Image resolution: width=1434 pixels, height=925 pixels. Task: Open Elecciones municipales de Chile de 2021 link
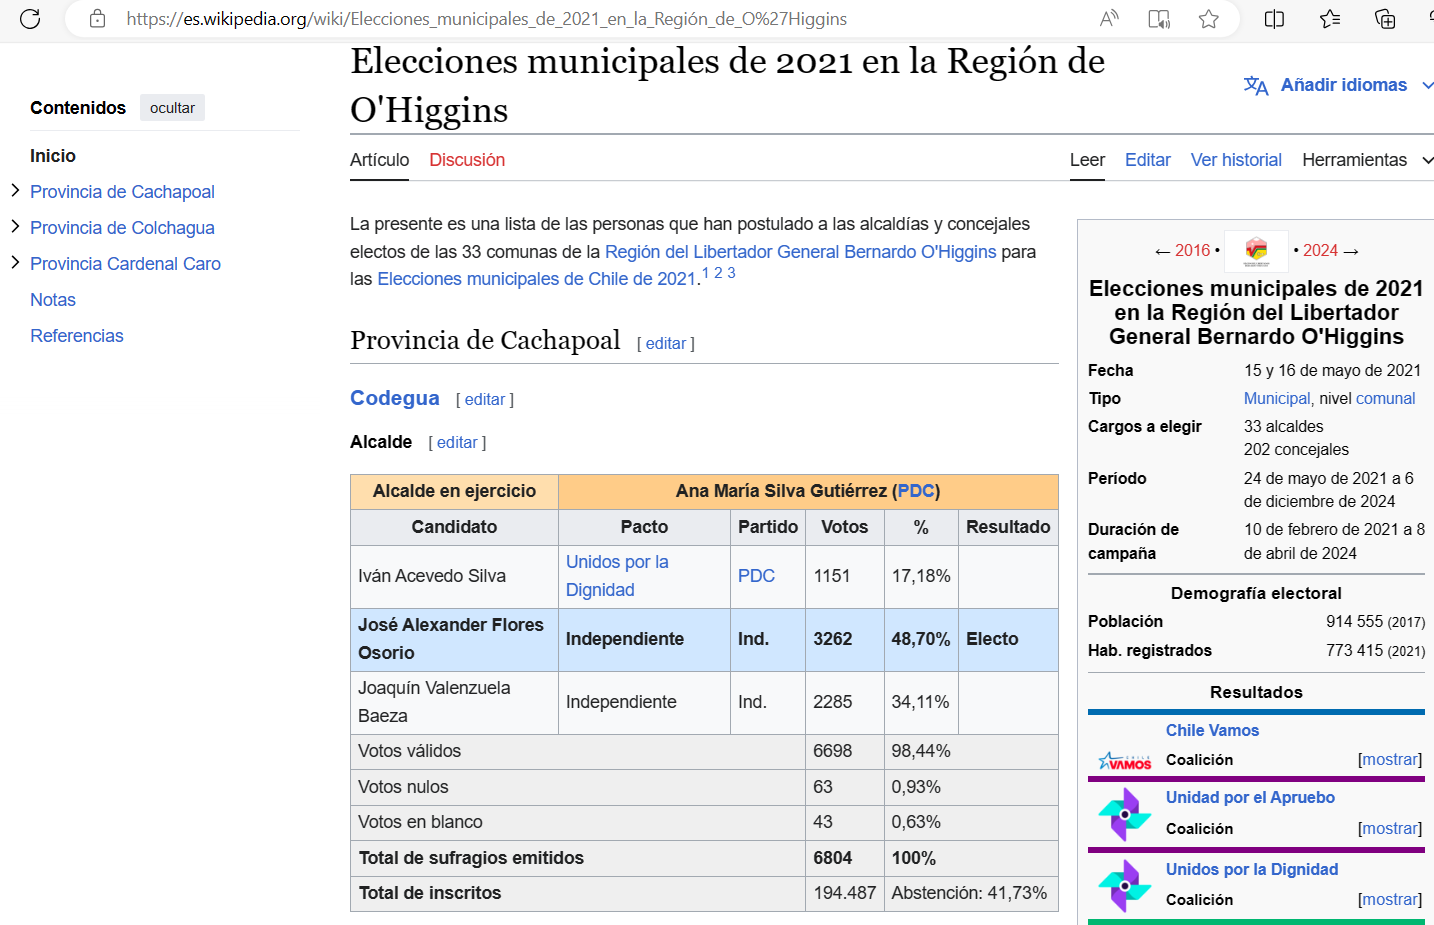point(536,279)
